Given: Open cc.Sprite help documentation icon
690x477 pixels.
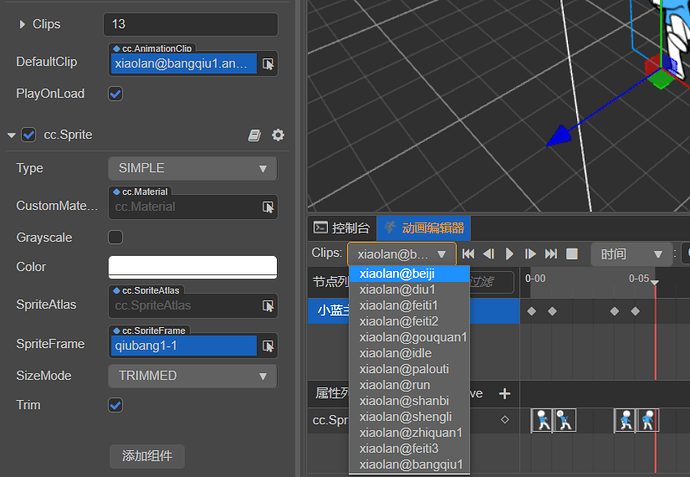Looking at the screenshot, I should point(254,135).
